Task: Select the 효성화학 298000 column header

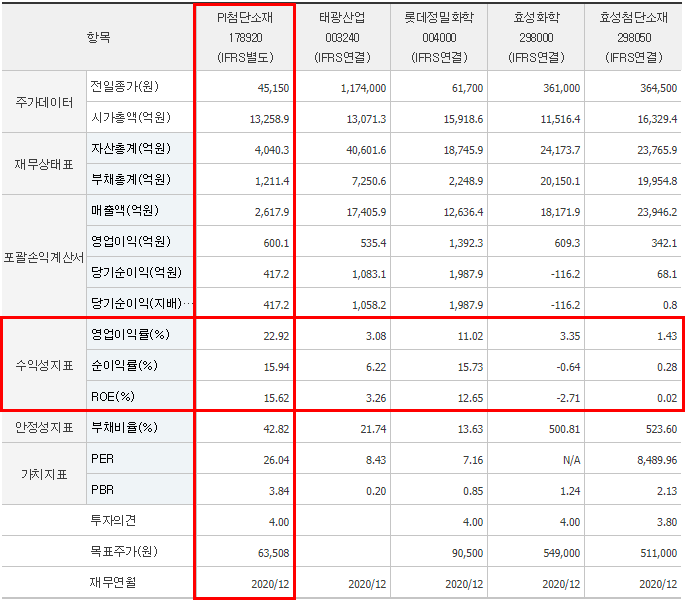Action: [536, 38]
